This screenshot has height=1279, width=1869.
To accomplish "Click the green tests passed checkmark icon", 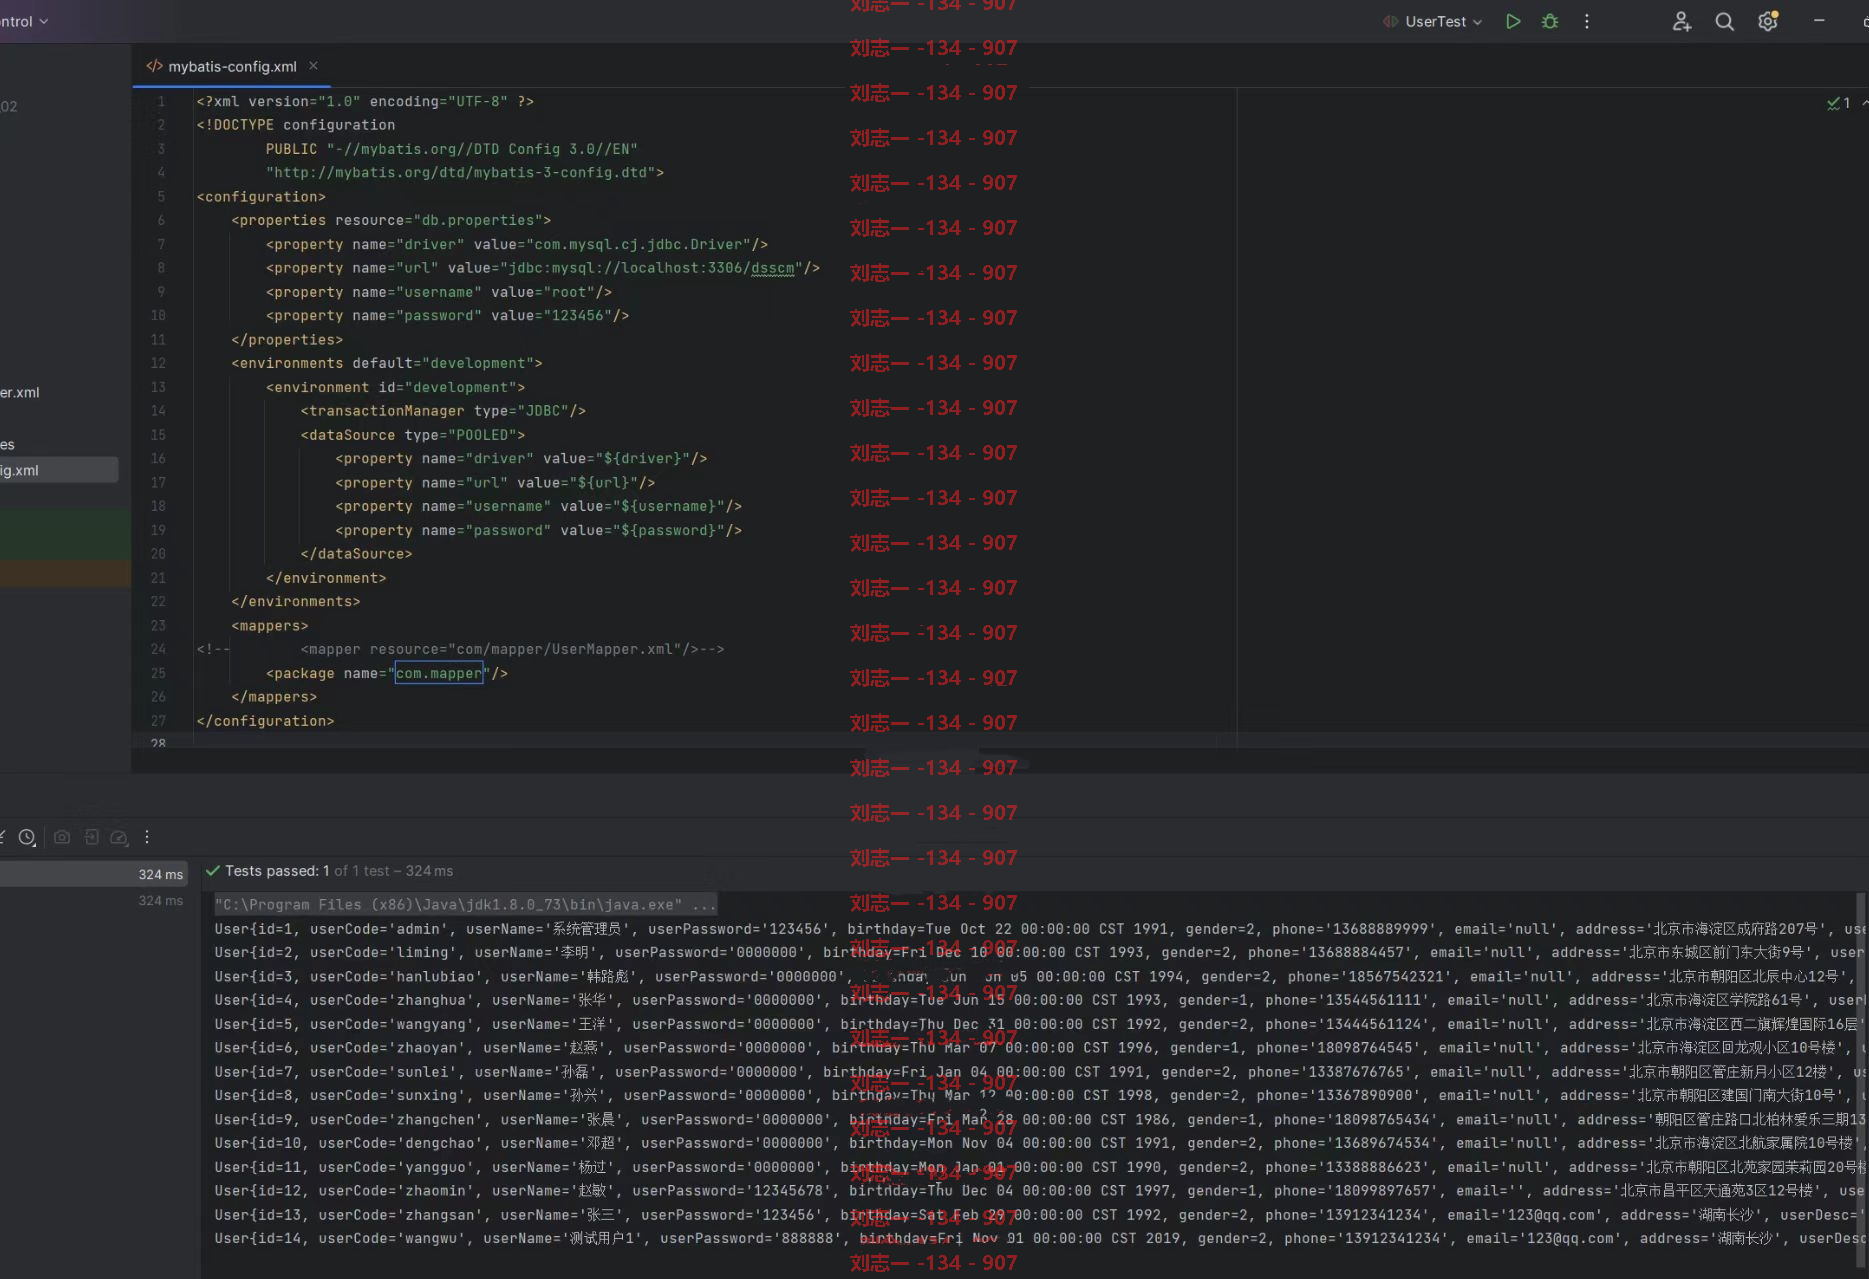I will 212,871.
